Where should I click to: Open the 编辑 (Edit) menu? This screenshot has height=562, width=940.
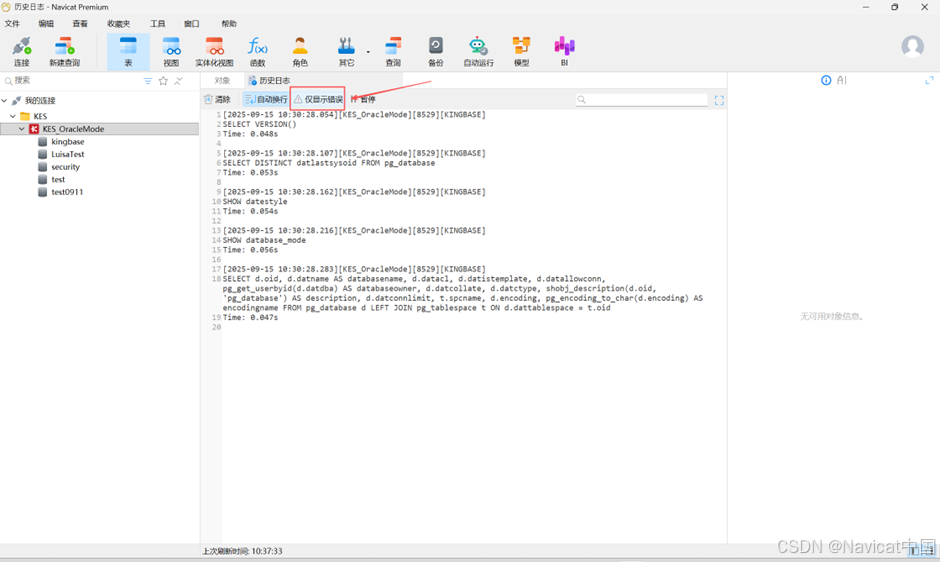(46, 24)
